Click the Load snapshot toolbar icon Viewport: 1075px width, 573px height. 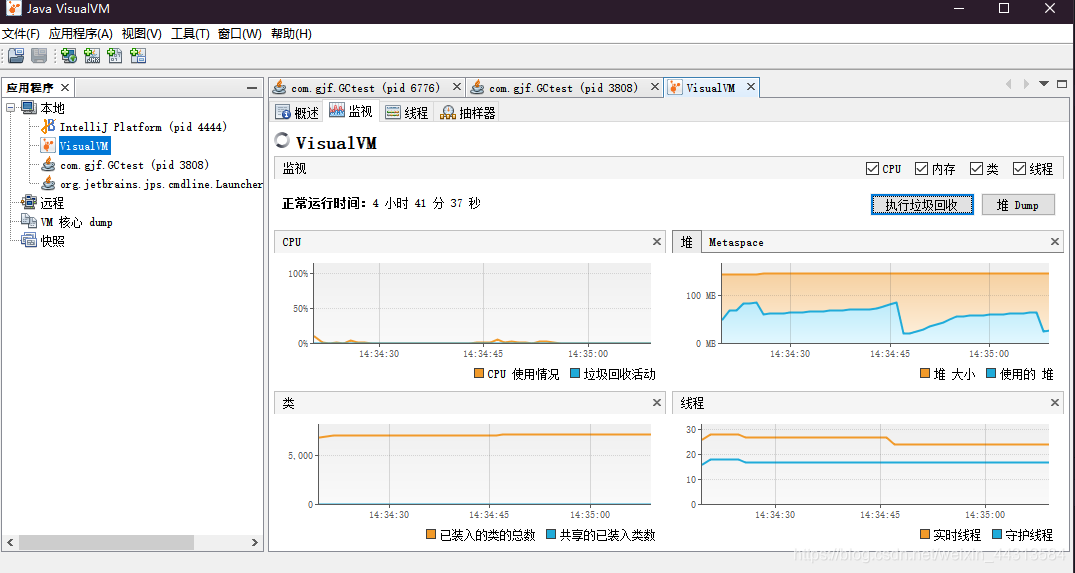[x=16, y=56]
